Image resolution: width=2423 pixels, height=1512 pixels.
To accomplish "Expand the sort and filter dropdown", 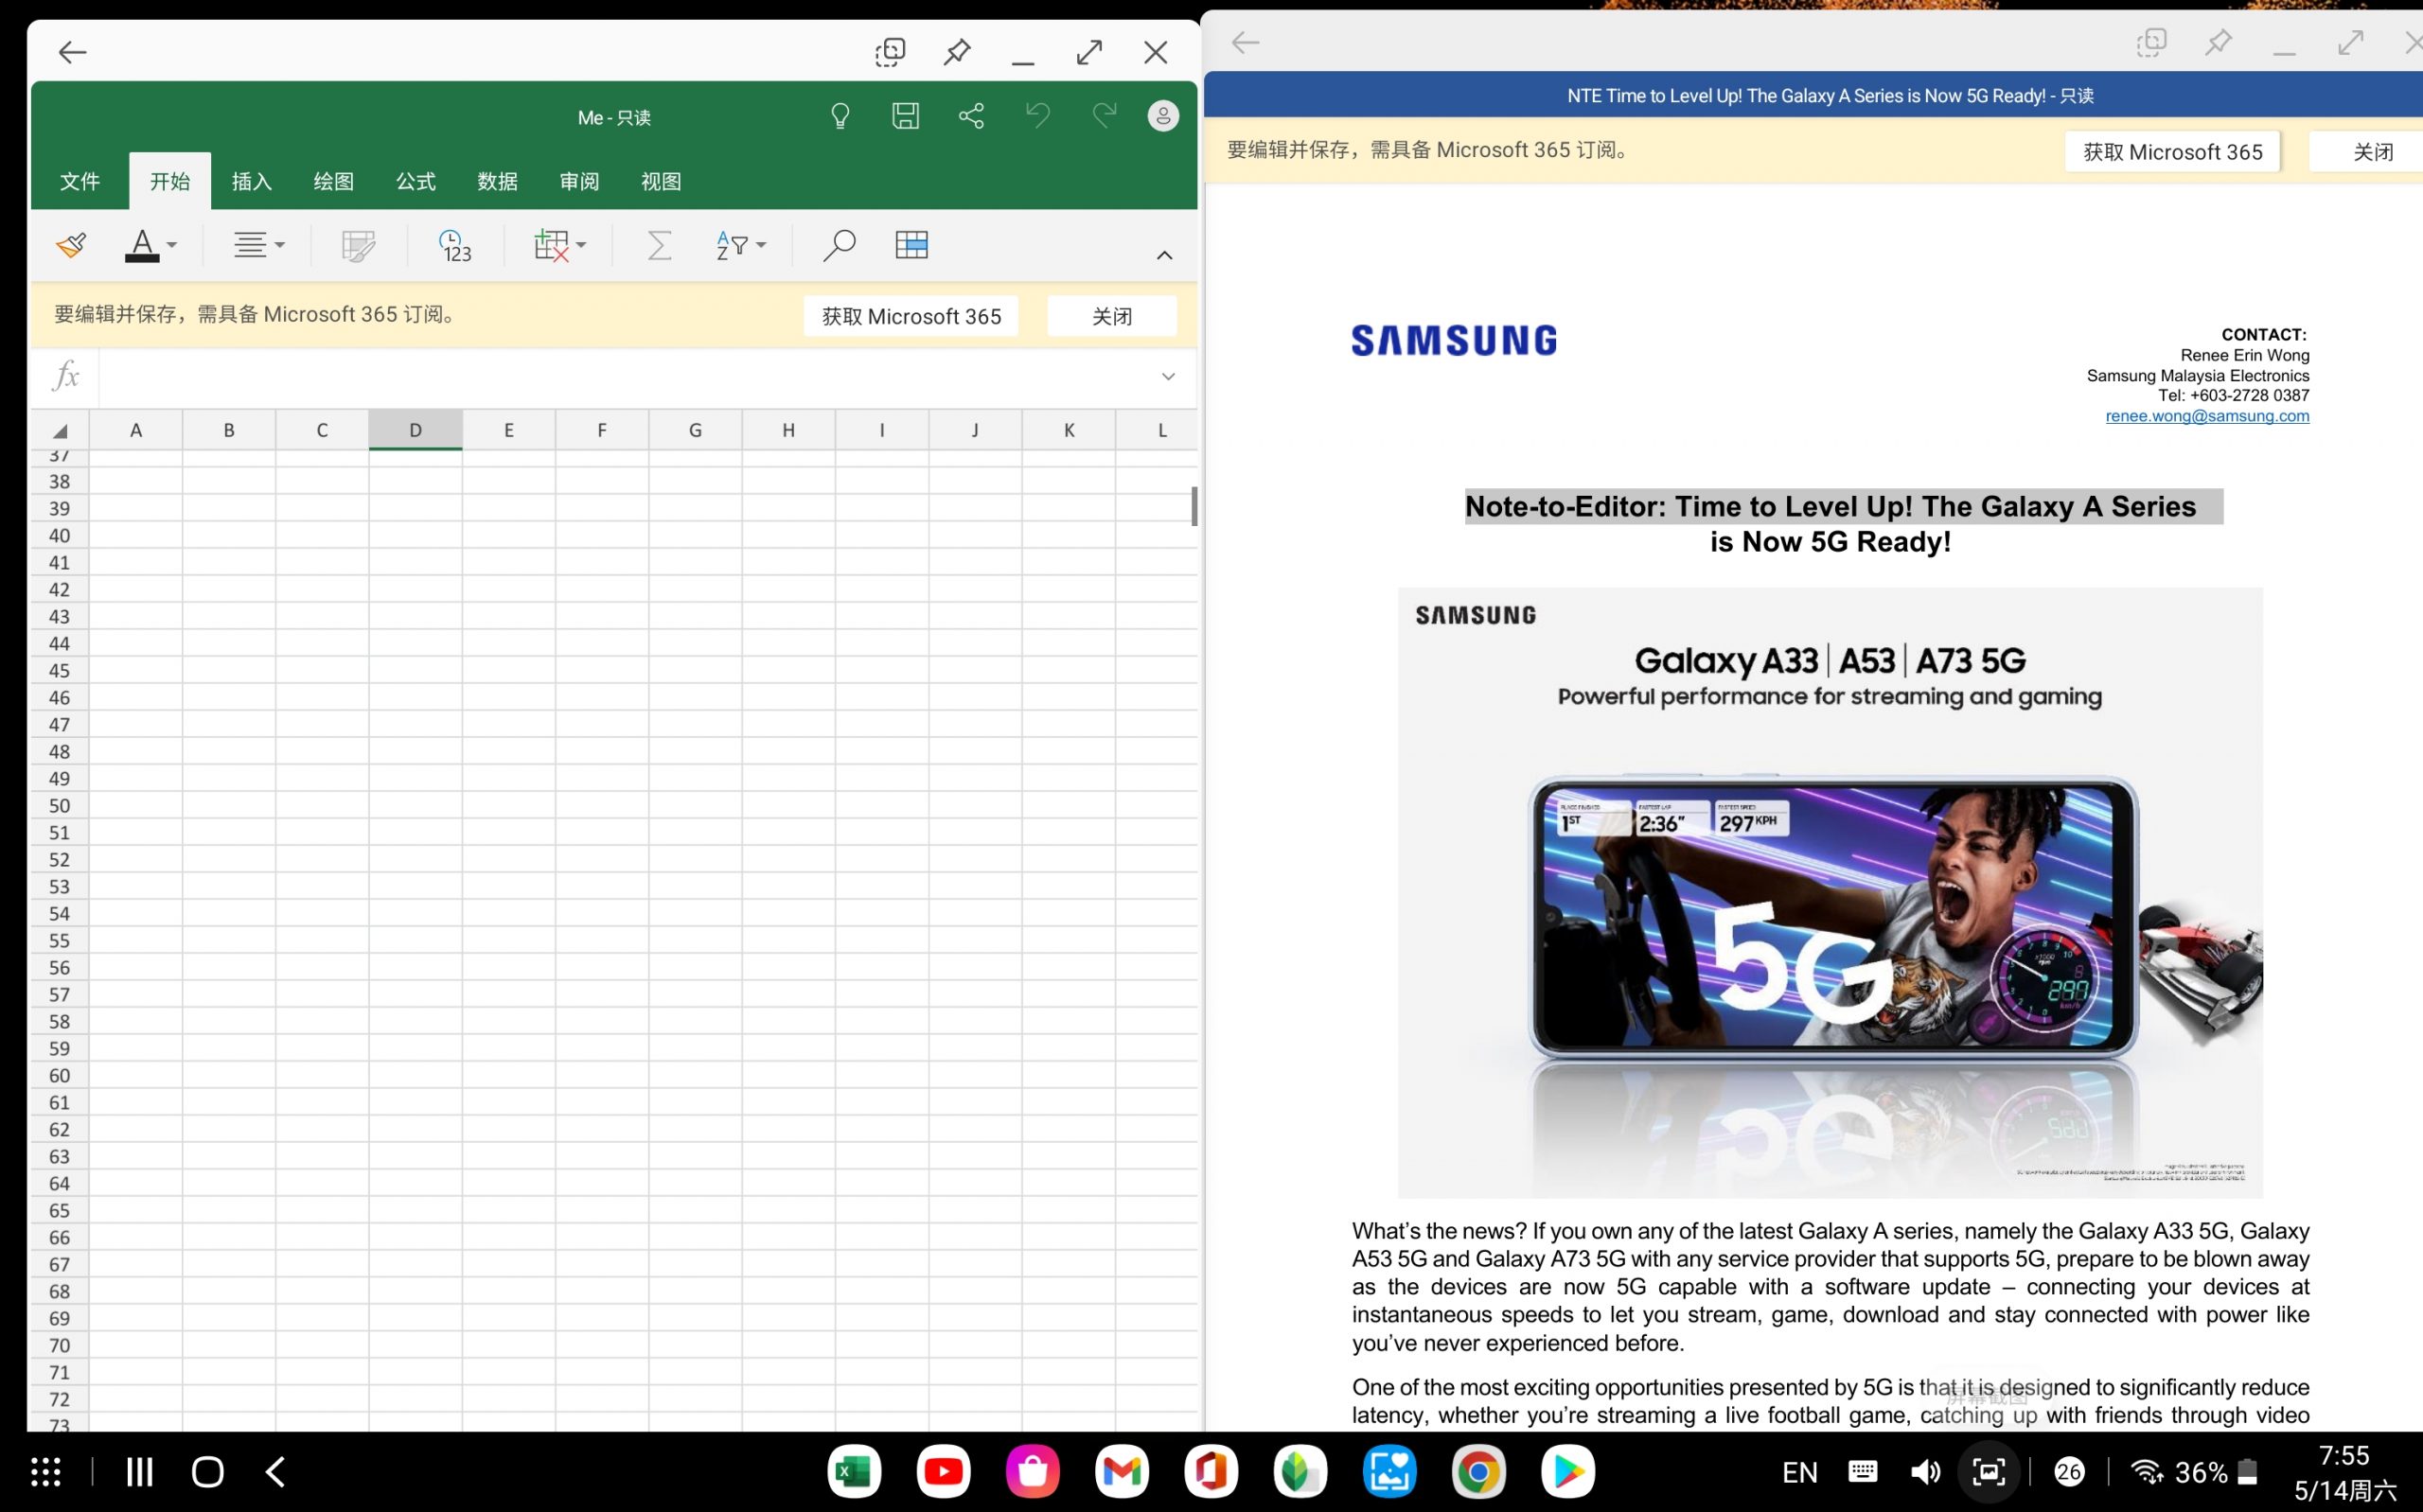I will pos(761,245).
